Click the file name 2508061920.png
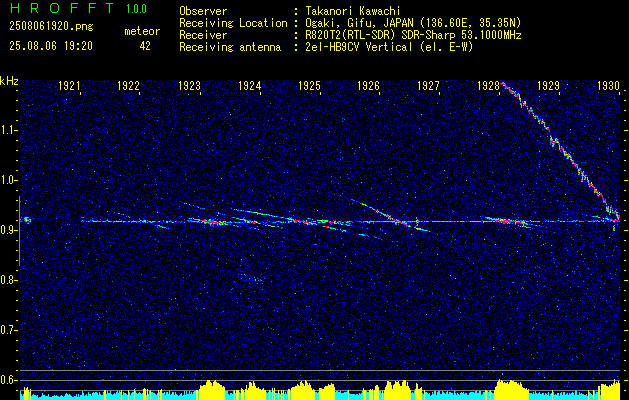The height and width of the screenshot is (400, 629). coord(51,27)
